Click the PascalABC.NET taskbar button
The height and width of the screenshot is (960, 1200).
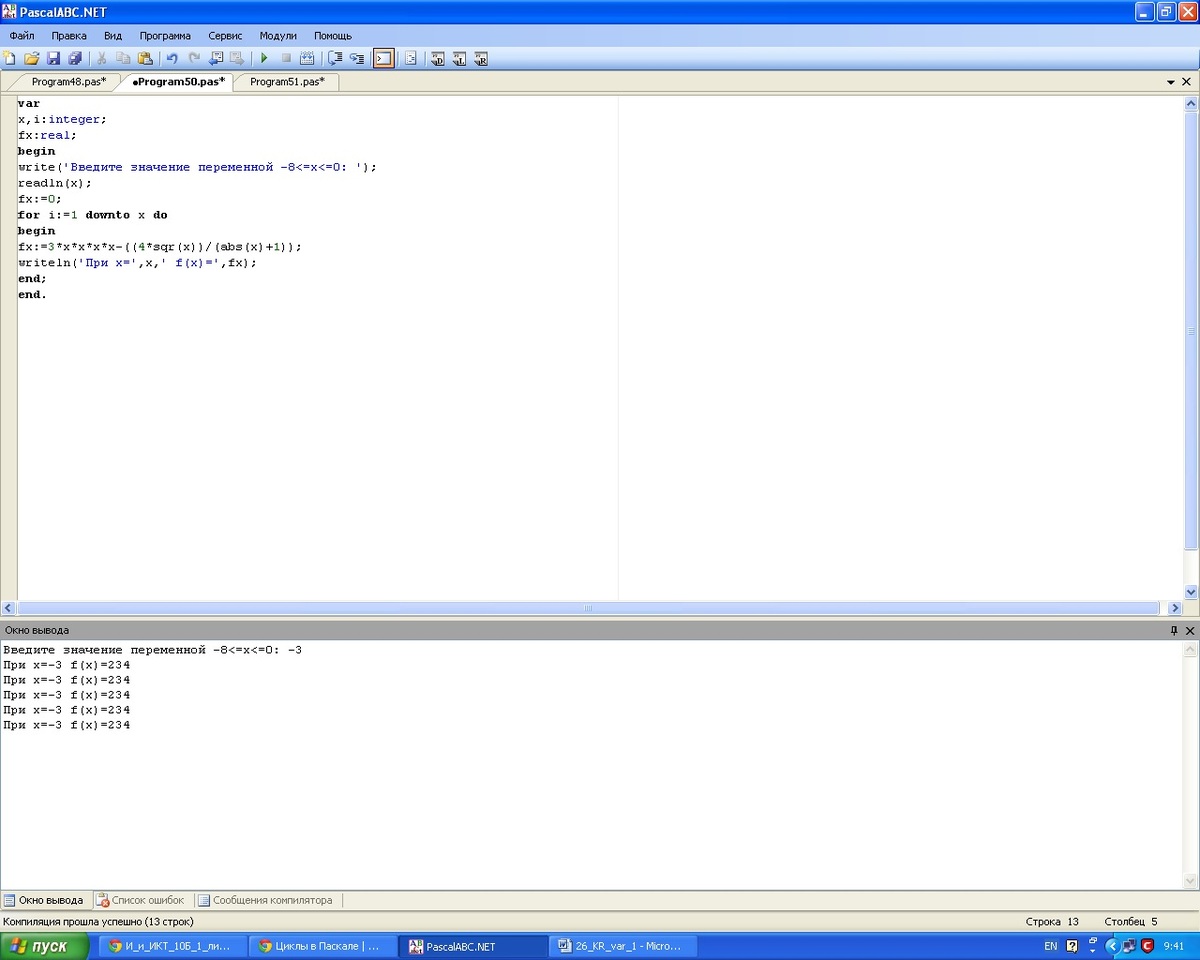click(x=471, y=946)
